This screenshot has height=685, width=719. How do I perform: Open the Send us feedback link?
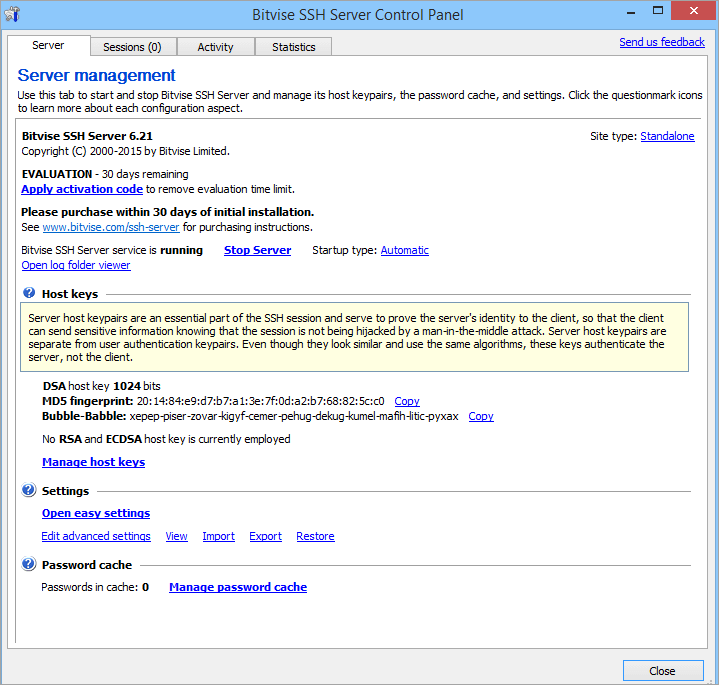pyautogui.click(x=662, y=42)
